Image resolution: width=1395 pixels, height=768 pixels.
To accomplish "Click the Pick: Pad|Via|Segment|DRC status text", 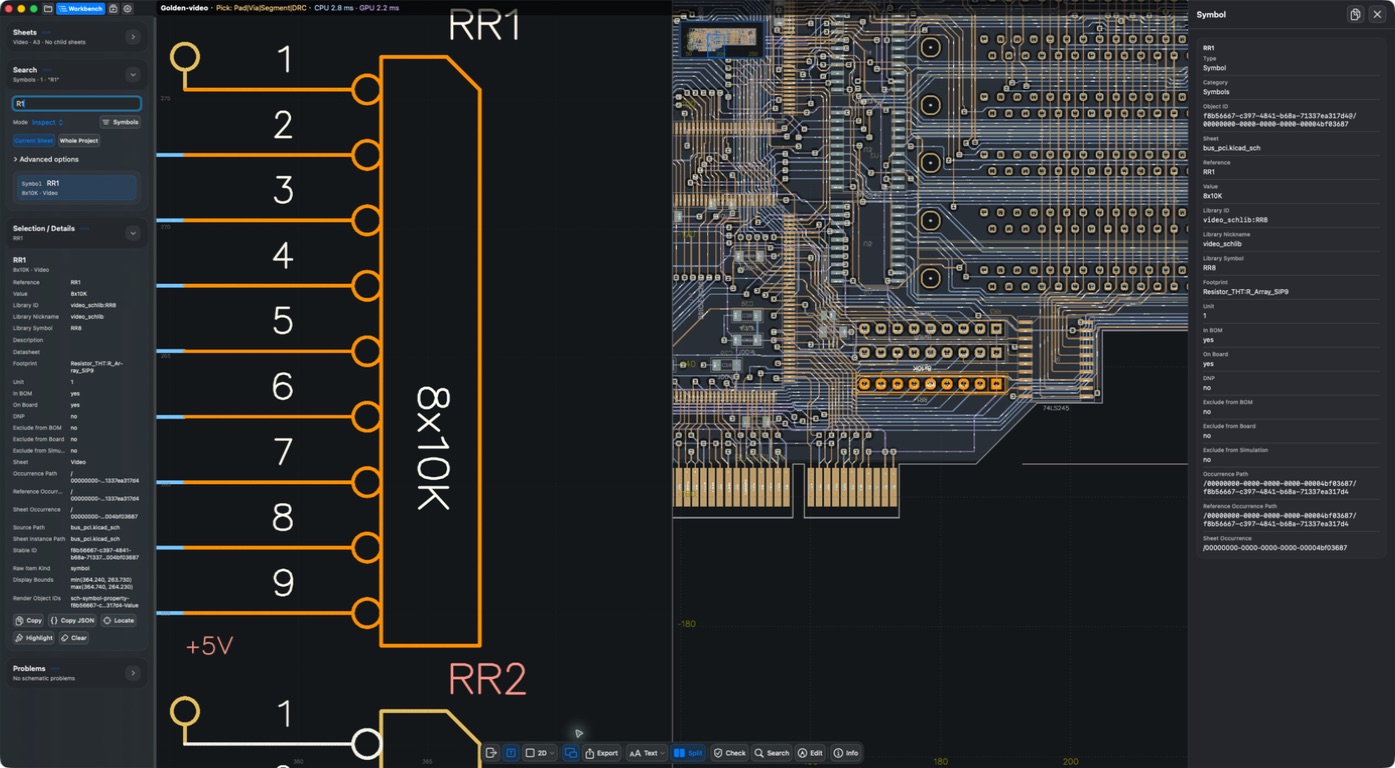I will pyautogui.click(x=262, y=8).
